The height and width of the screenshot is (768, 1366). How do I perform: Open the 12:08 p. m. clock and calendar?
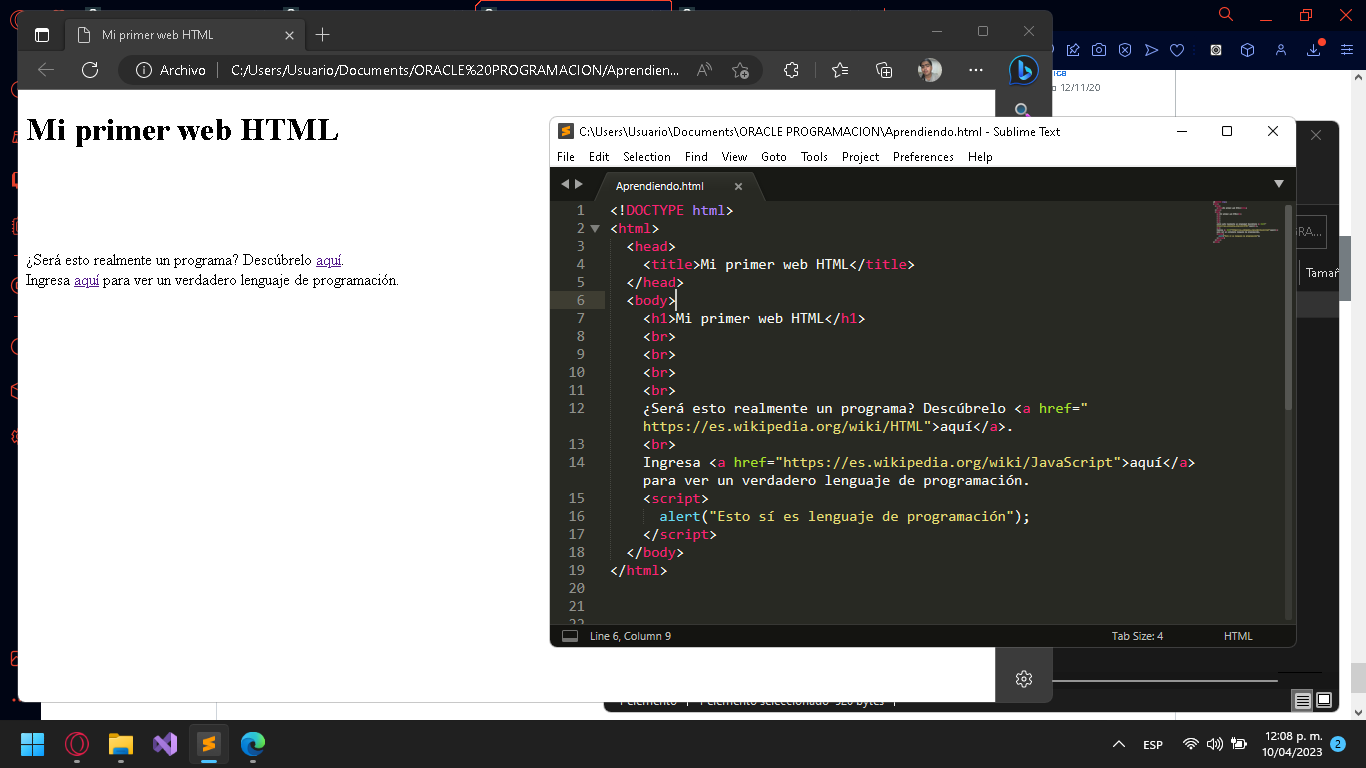1290,744
